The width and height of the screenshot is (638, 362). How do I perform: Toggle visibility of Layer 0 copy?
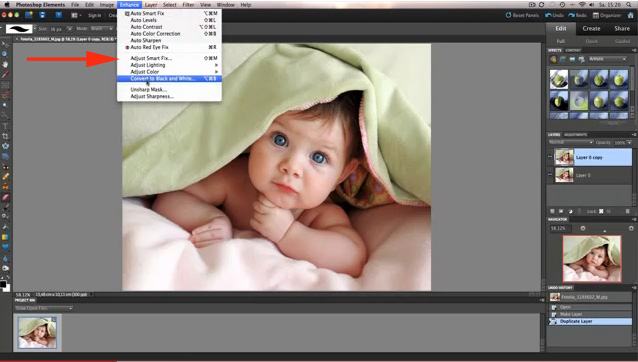click(x=550, y=157)
